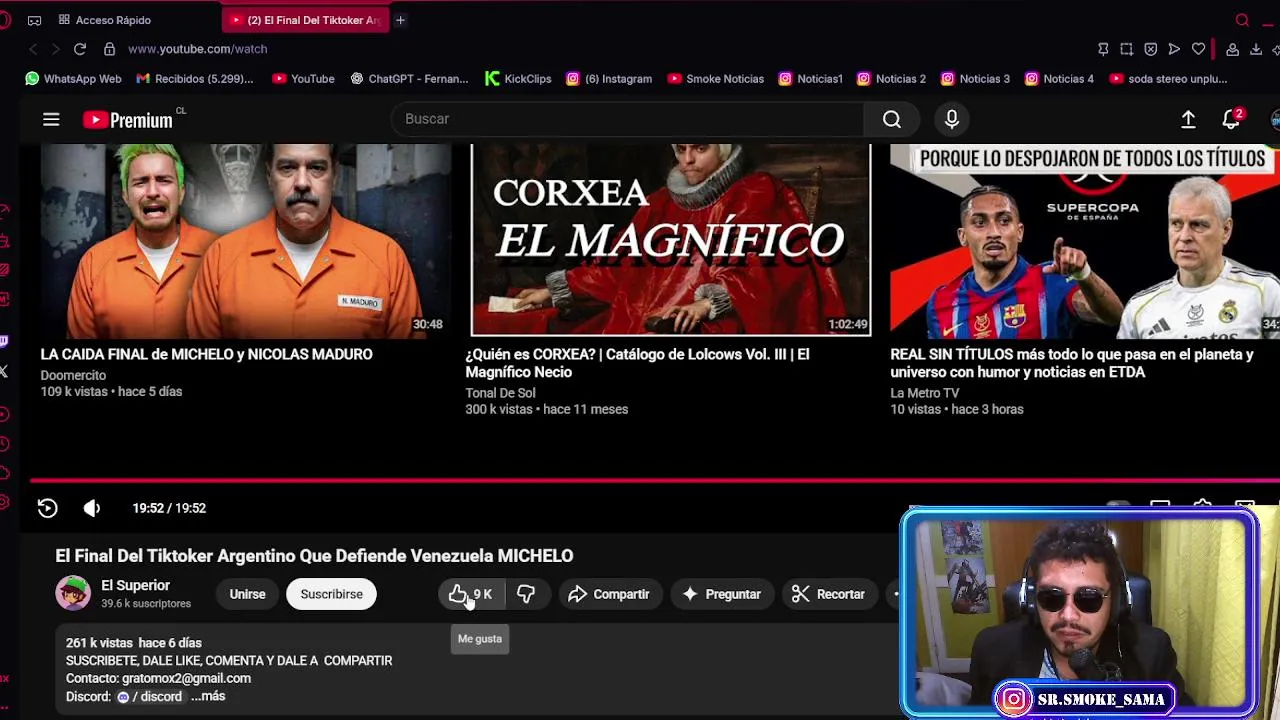Open WhatsApp Web bookmark
The image size is (1280, 720).
pyautogui.click(x=73, y=78)
